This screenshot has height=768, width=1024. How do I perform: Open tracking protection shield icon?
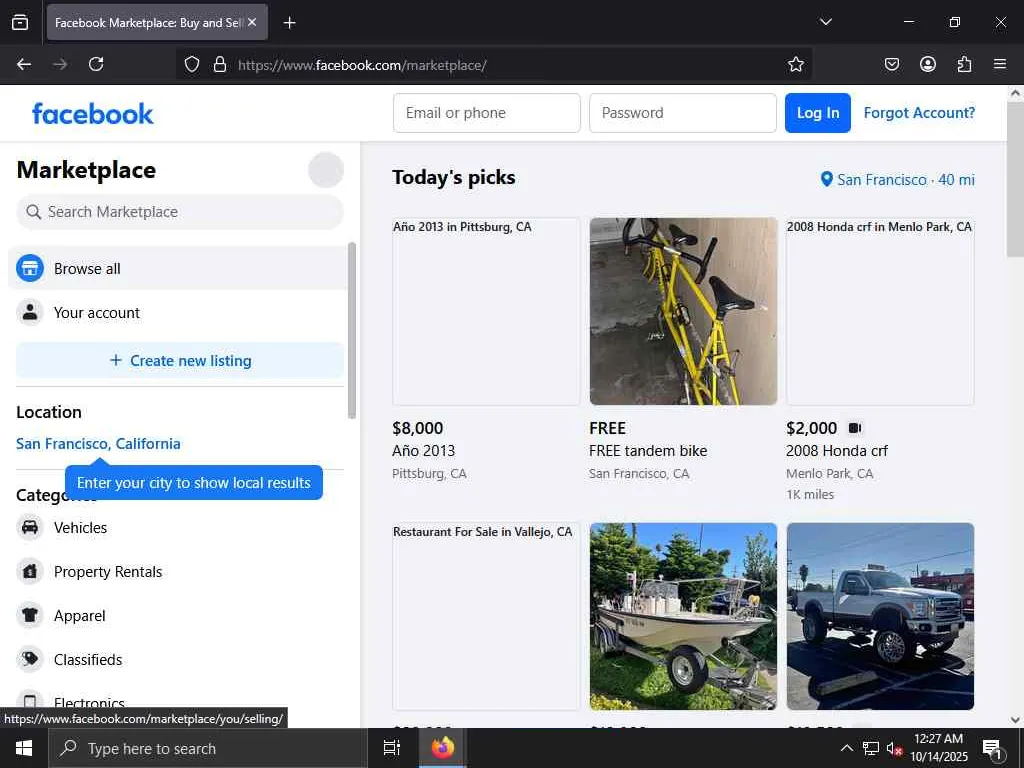point(191,64)
